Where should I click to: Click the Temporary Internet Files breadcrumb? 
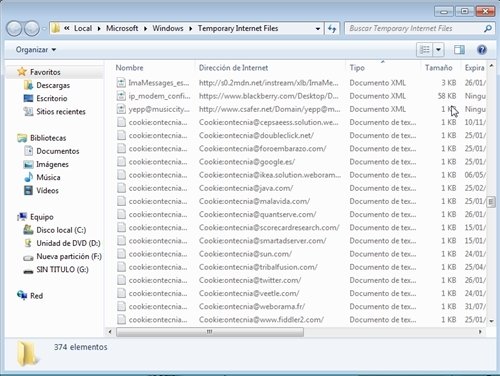point(238,28)
